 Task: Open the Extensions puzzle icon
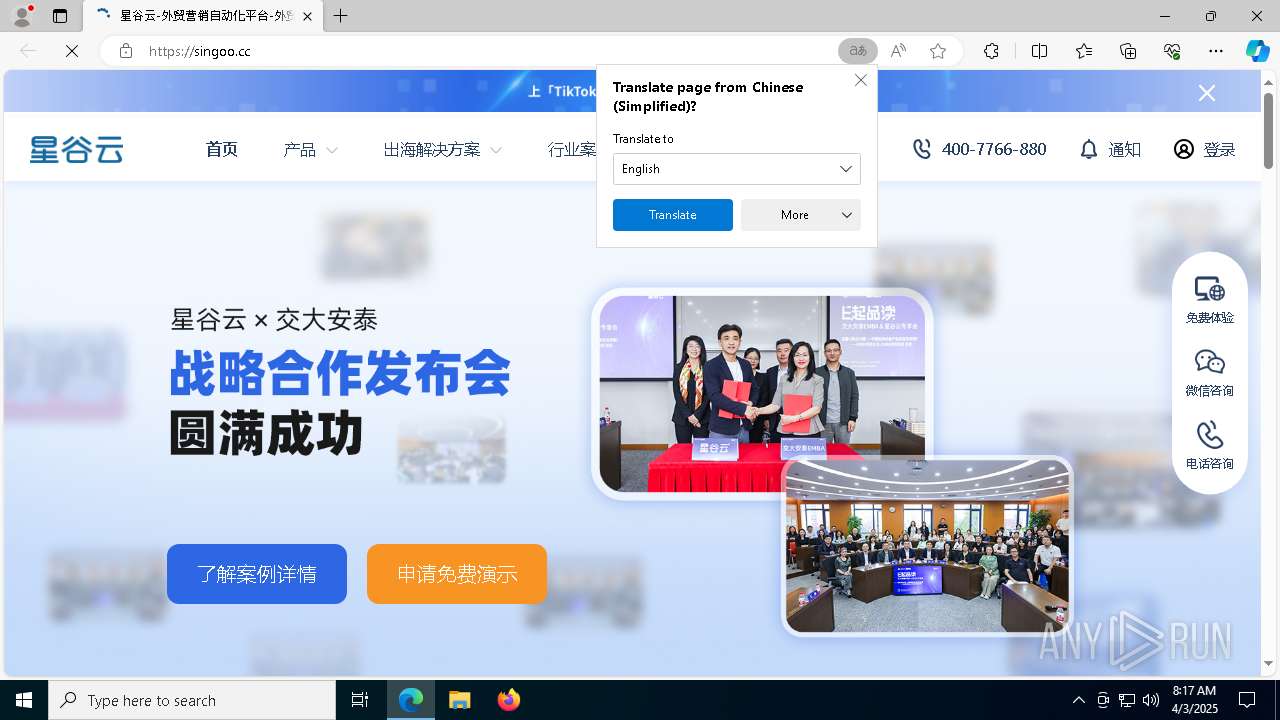tap(991, 51)
